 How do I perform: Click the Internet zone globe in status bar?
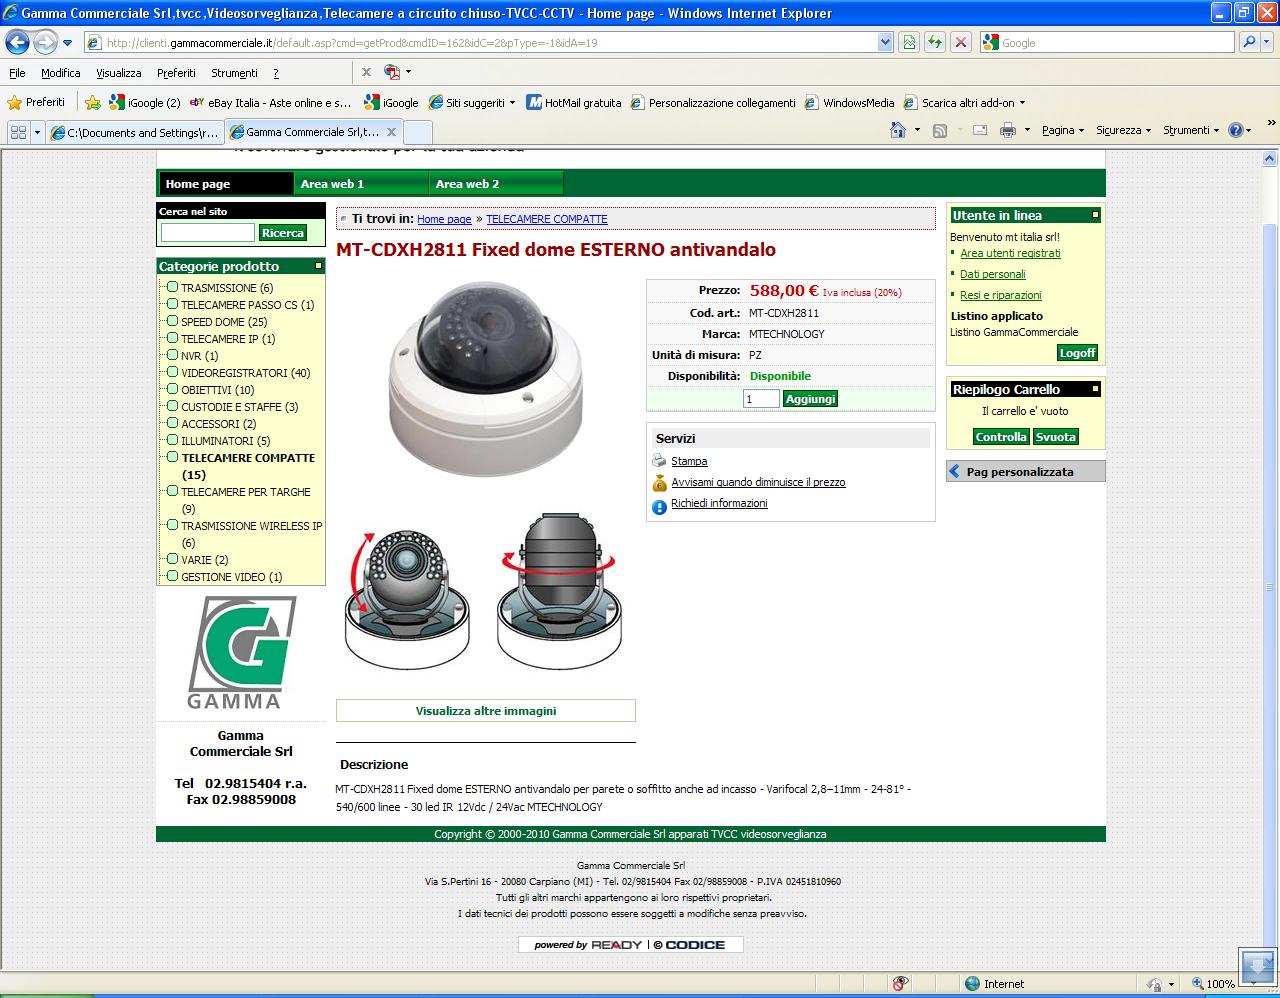[972, 984]
